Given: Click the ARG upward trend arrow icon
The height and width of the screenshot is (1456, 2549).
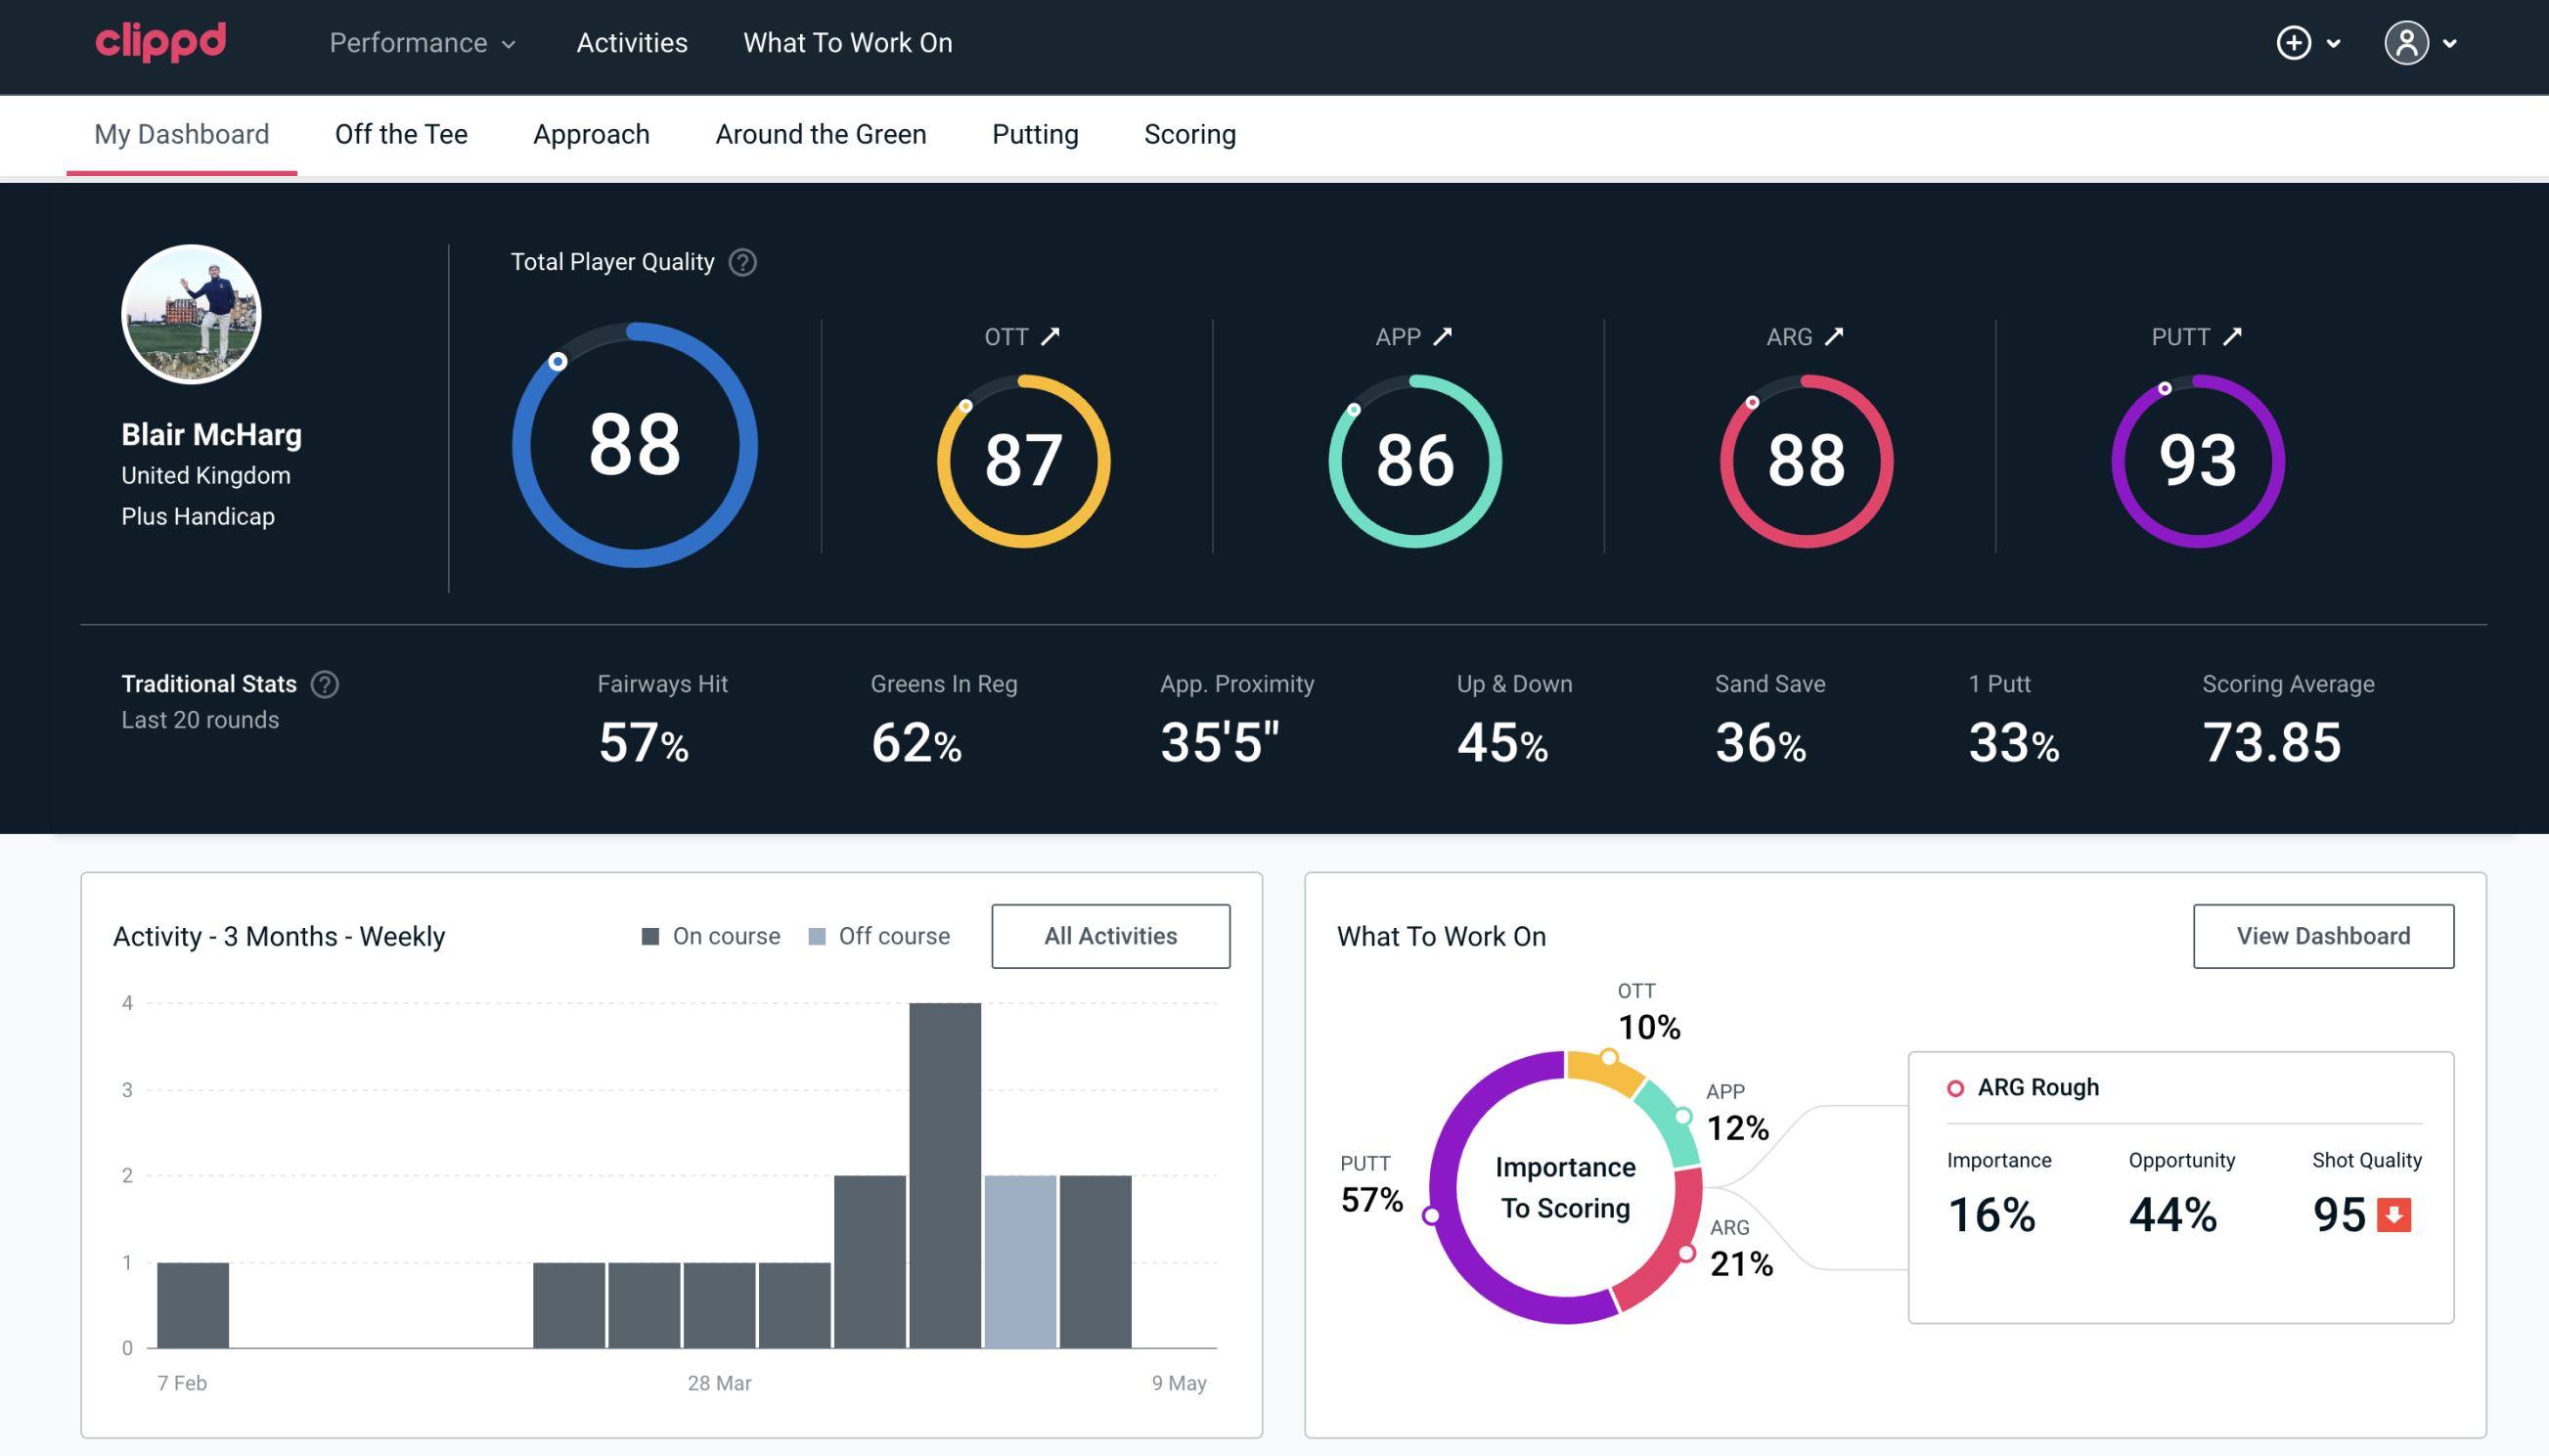Looking at the screenshot, I should click(x=1837, y=336).
